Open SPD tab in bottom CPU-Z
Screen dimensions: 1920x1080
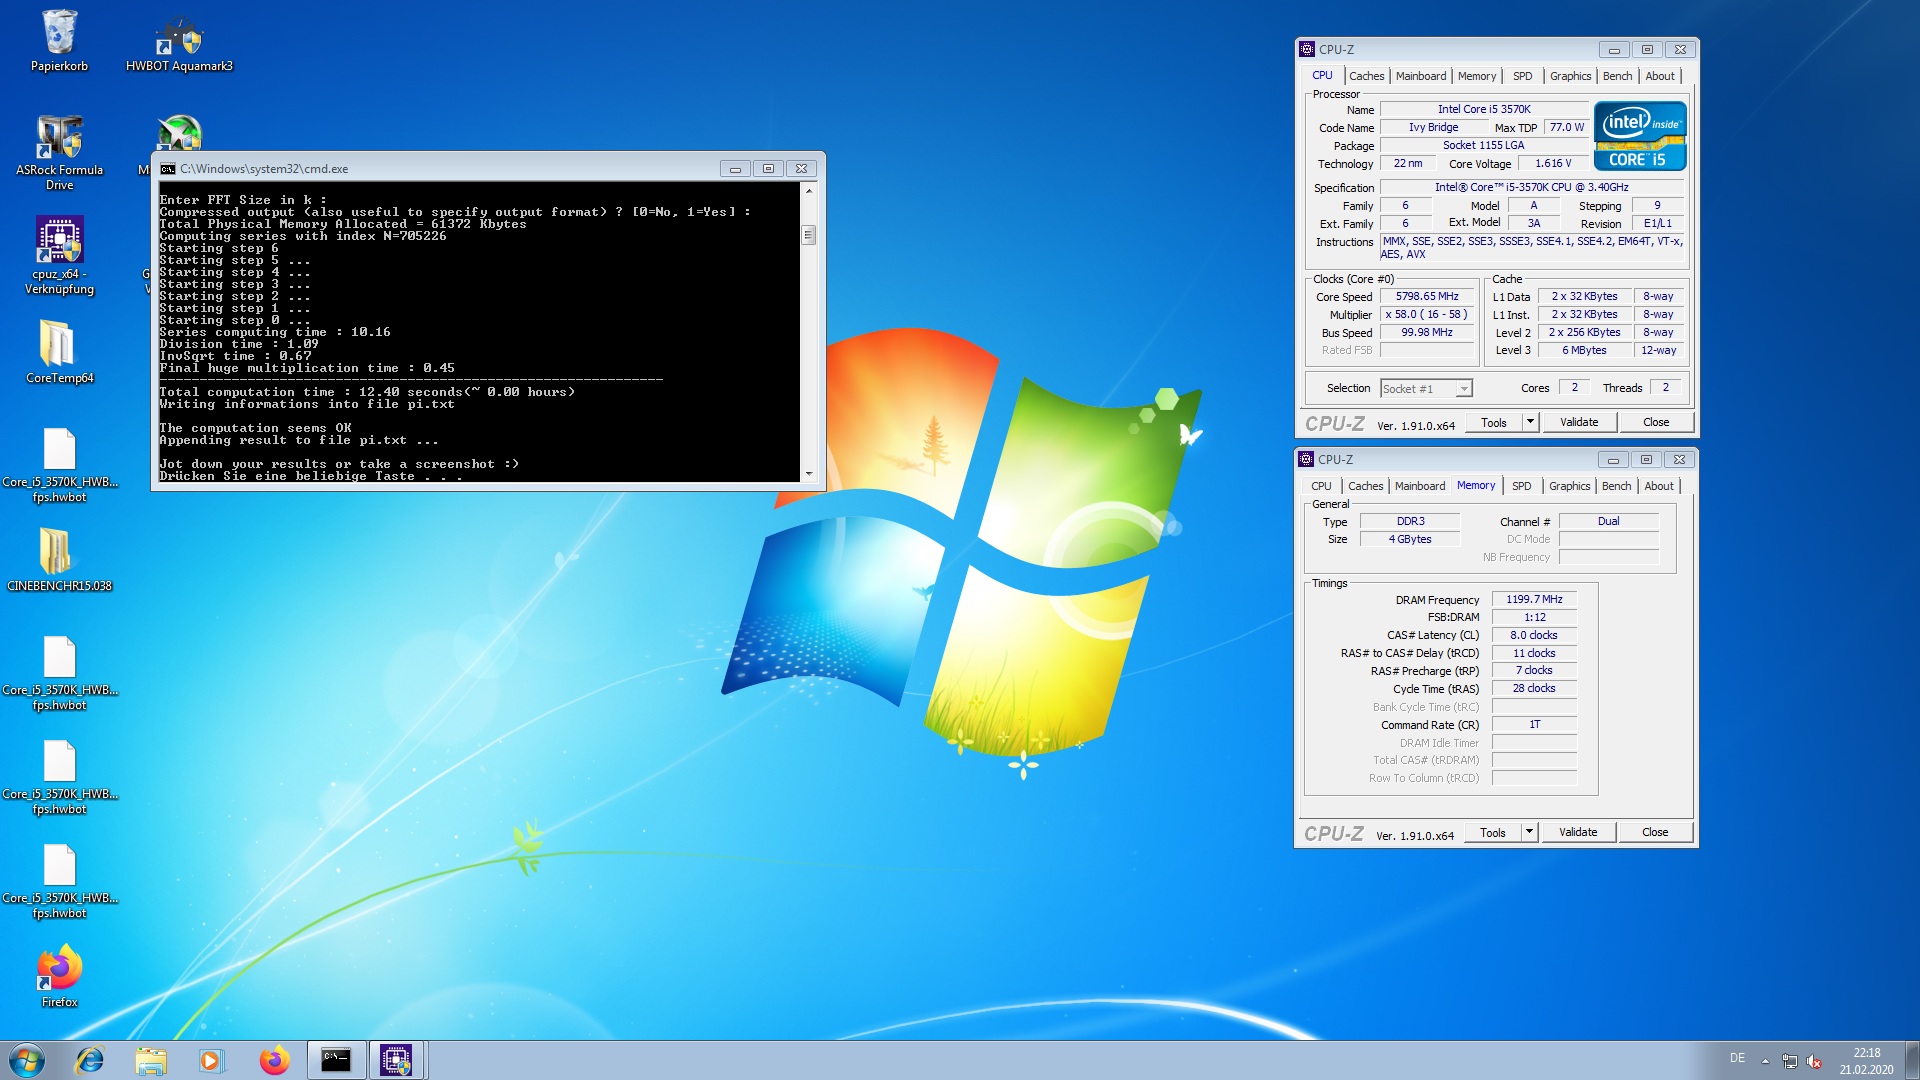(x=1521, y=486)
